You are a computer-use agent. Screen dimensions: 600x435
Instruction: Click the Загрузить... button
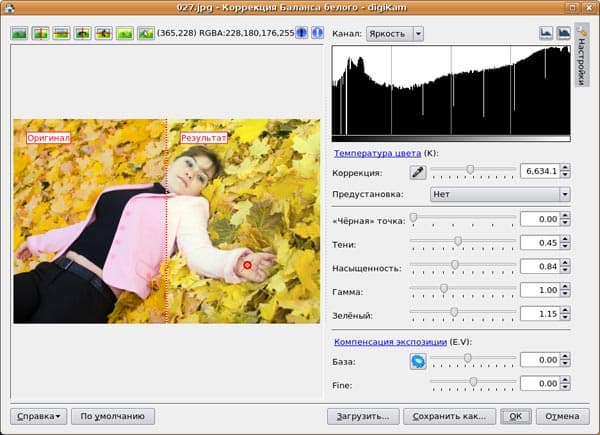363,416
